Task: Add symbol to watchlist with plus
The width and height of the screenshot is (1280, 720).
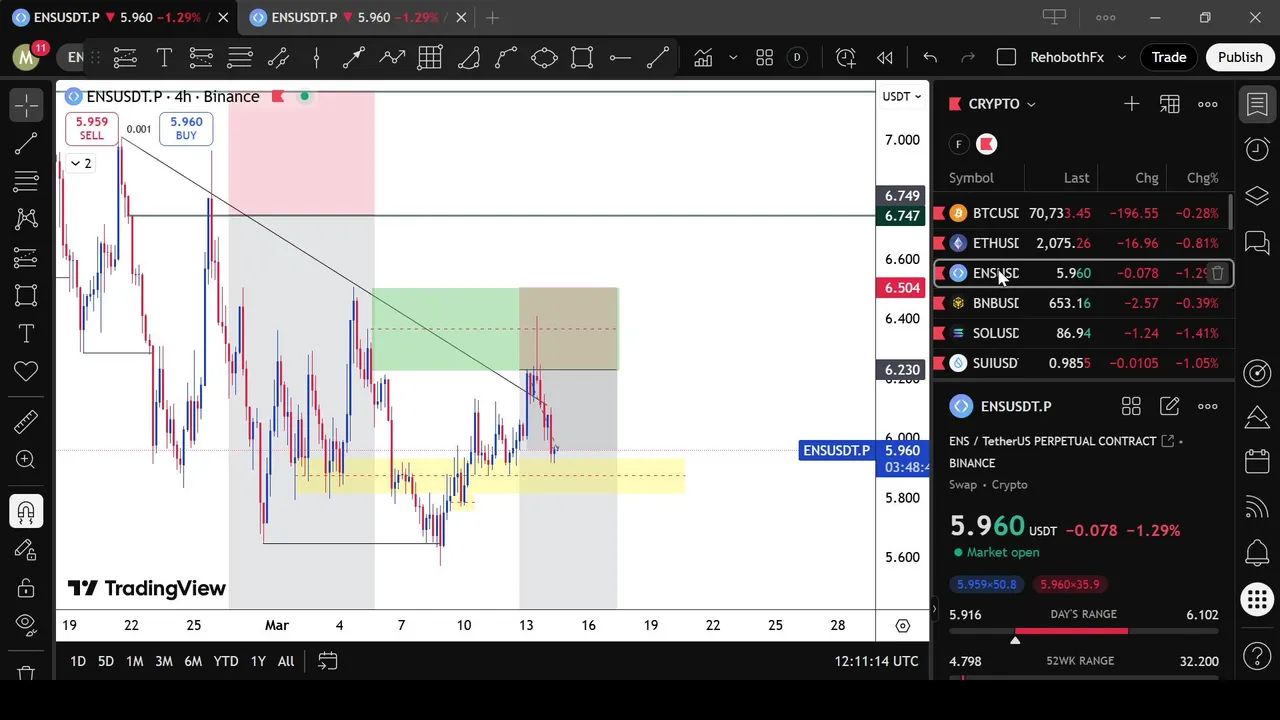Action: [1131, 104]
